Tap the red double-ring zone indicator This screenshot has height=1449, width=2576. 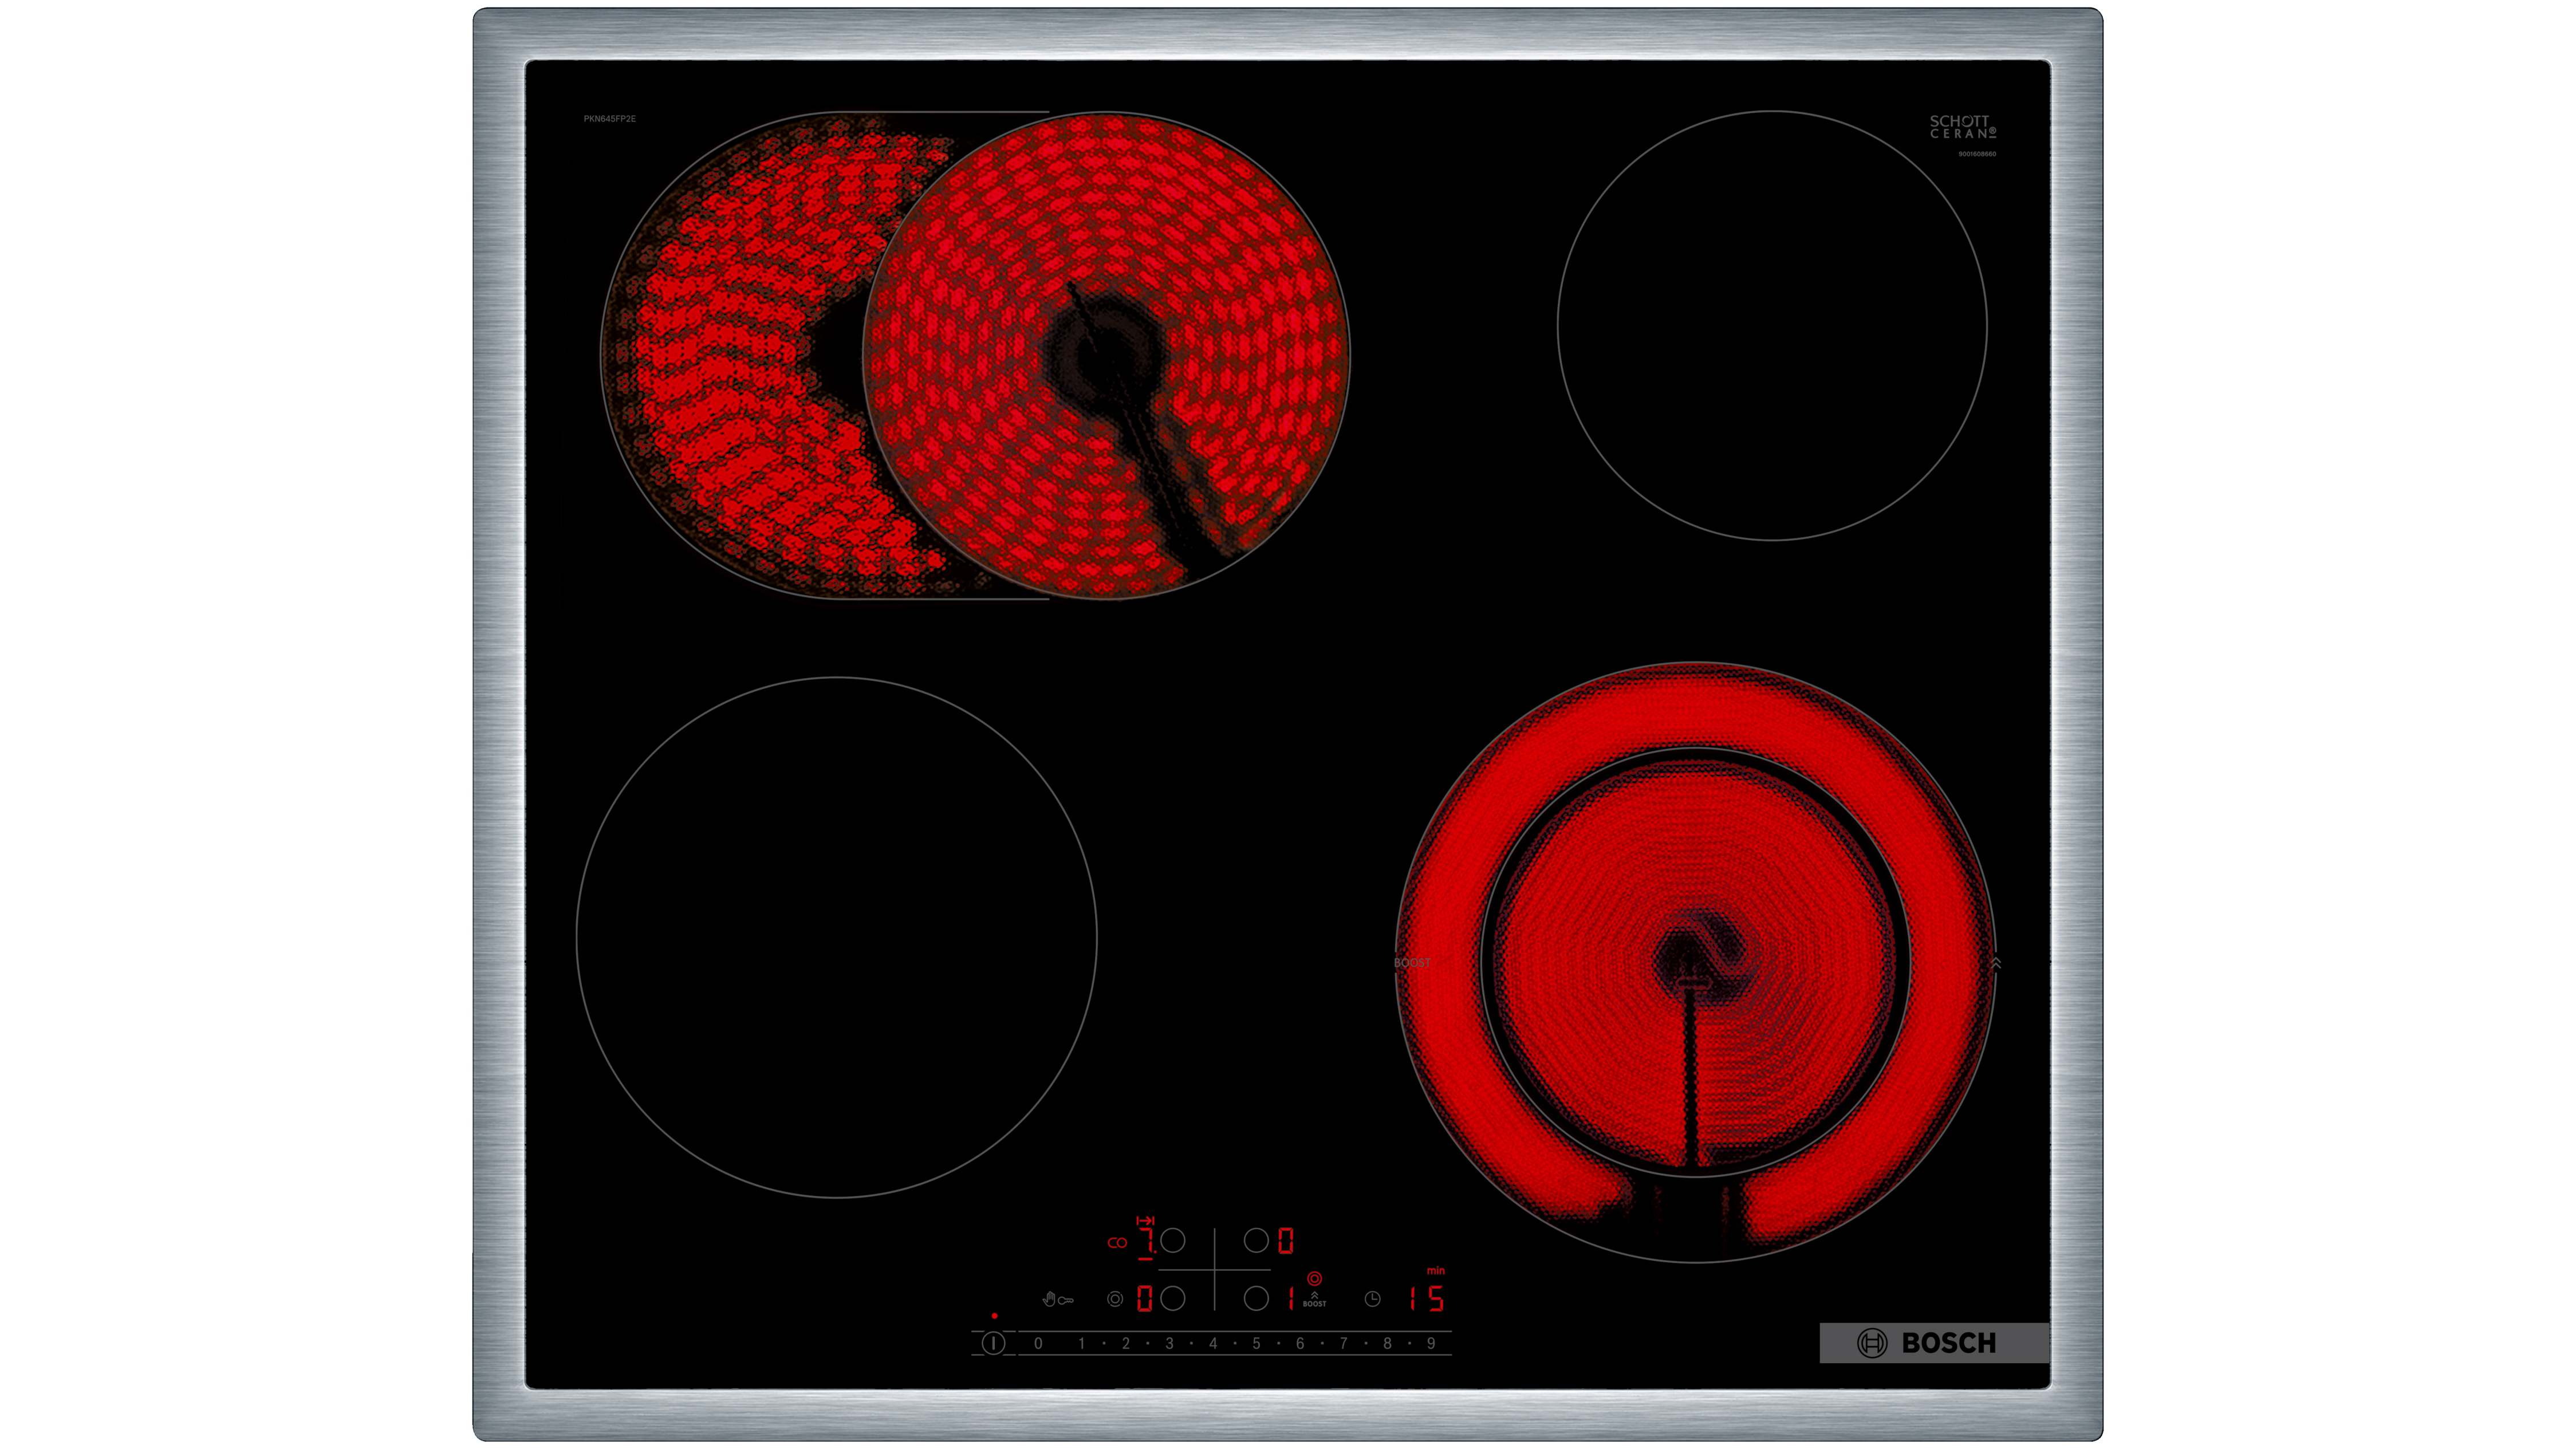pyautogui.click(x=1314, y=1278)
